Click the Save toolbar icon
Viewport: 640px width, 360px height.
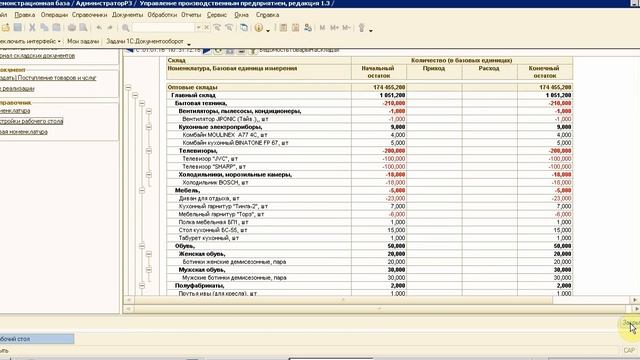(18, 28)
